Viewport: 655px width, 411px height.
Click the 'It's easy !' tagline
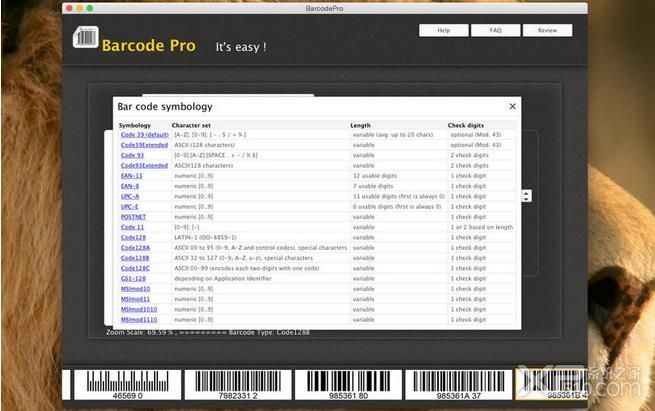pyautogui.click(x=241, y=47)
